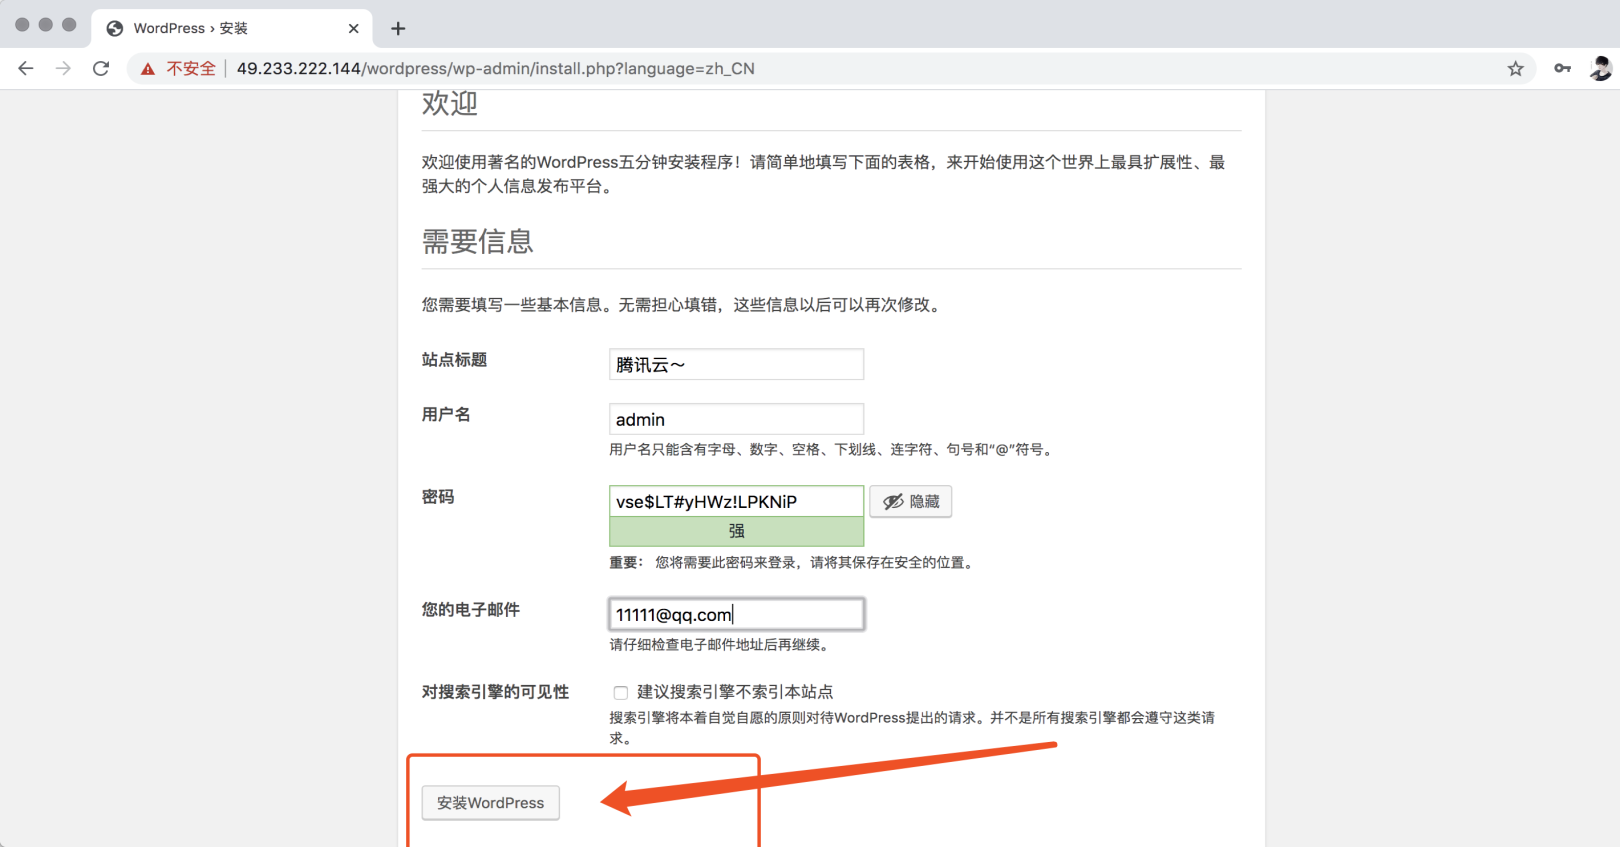Open the browser profile avatar

coord(1601,68)
